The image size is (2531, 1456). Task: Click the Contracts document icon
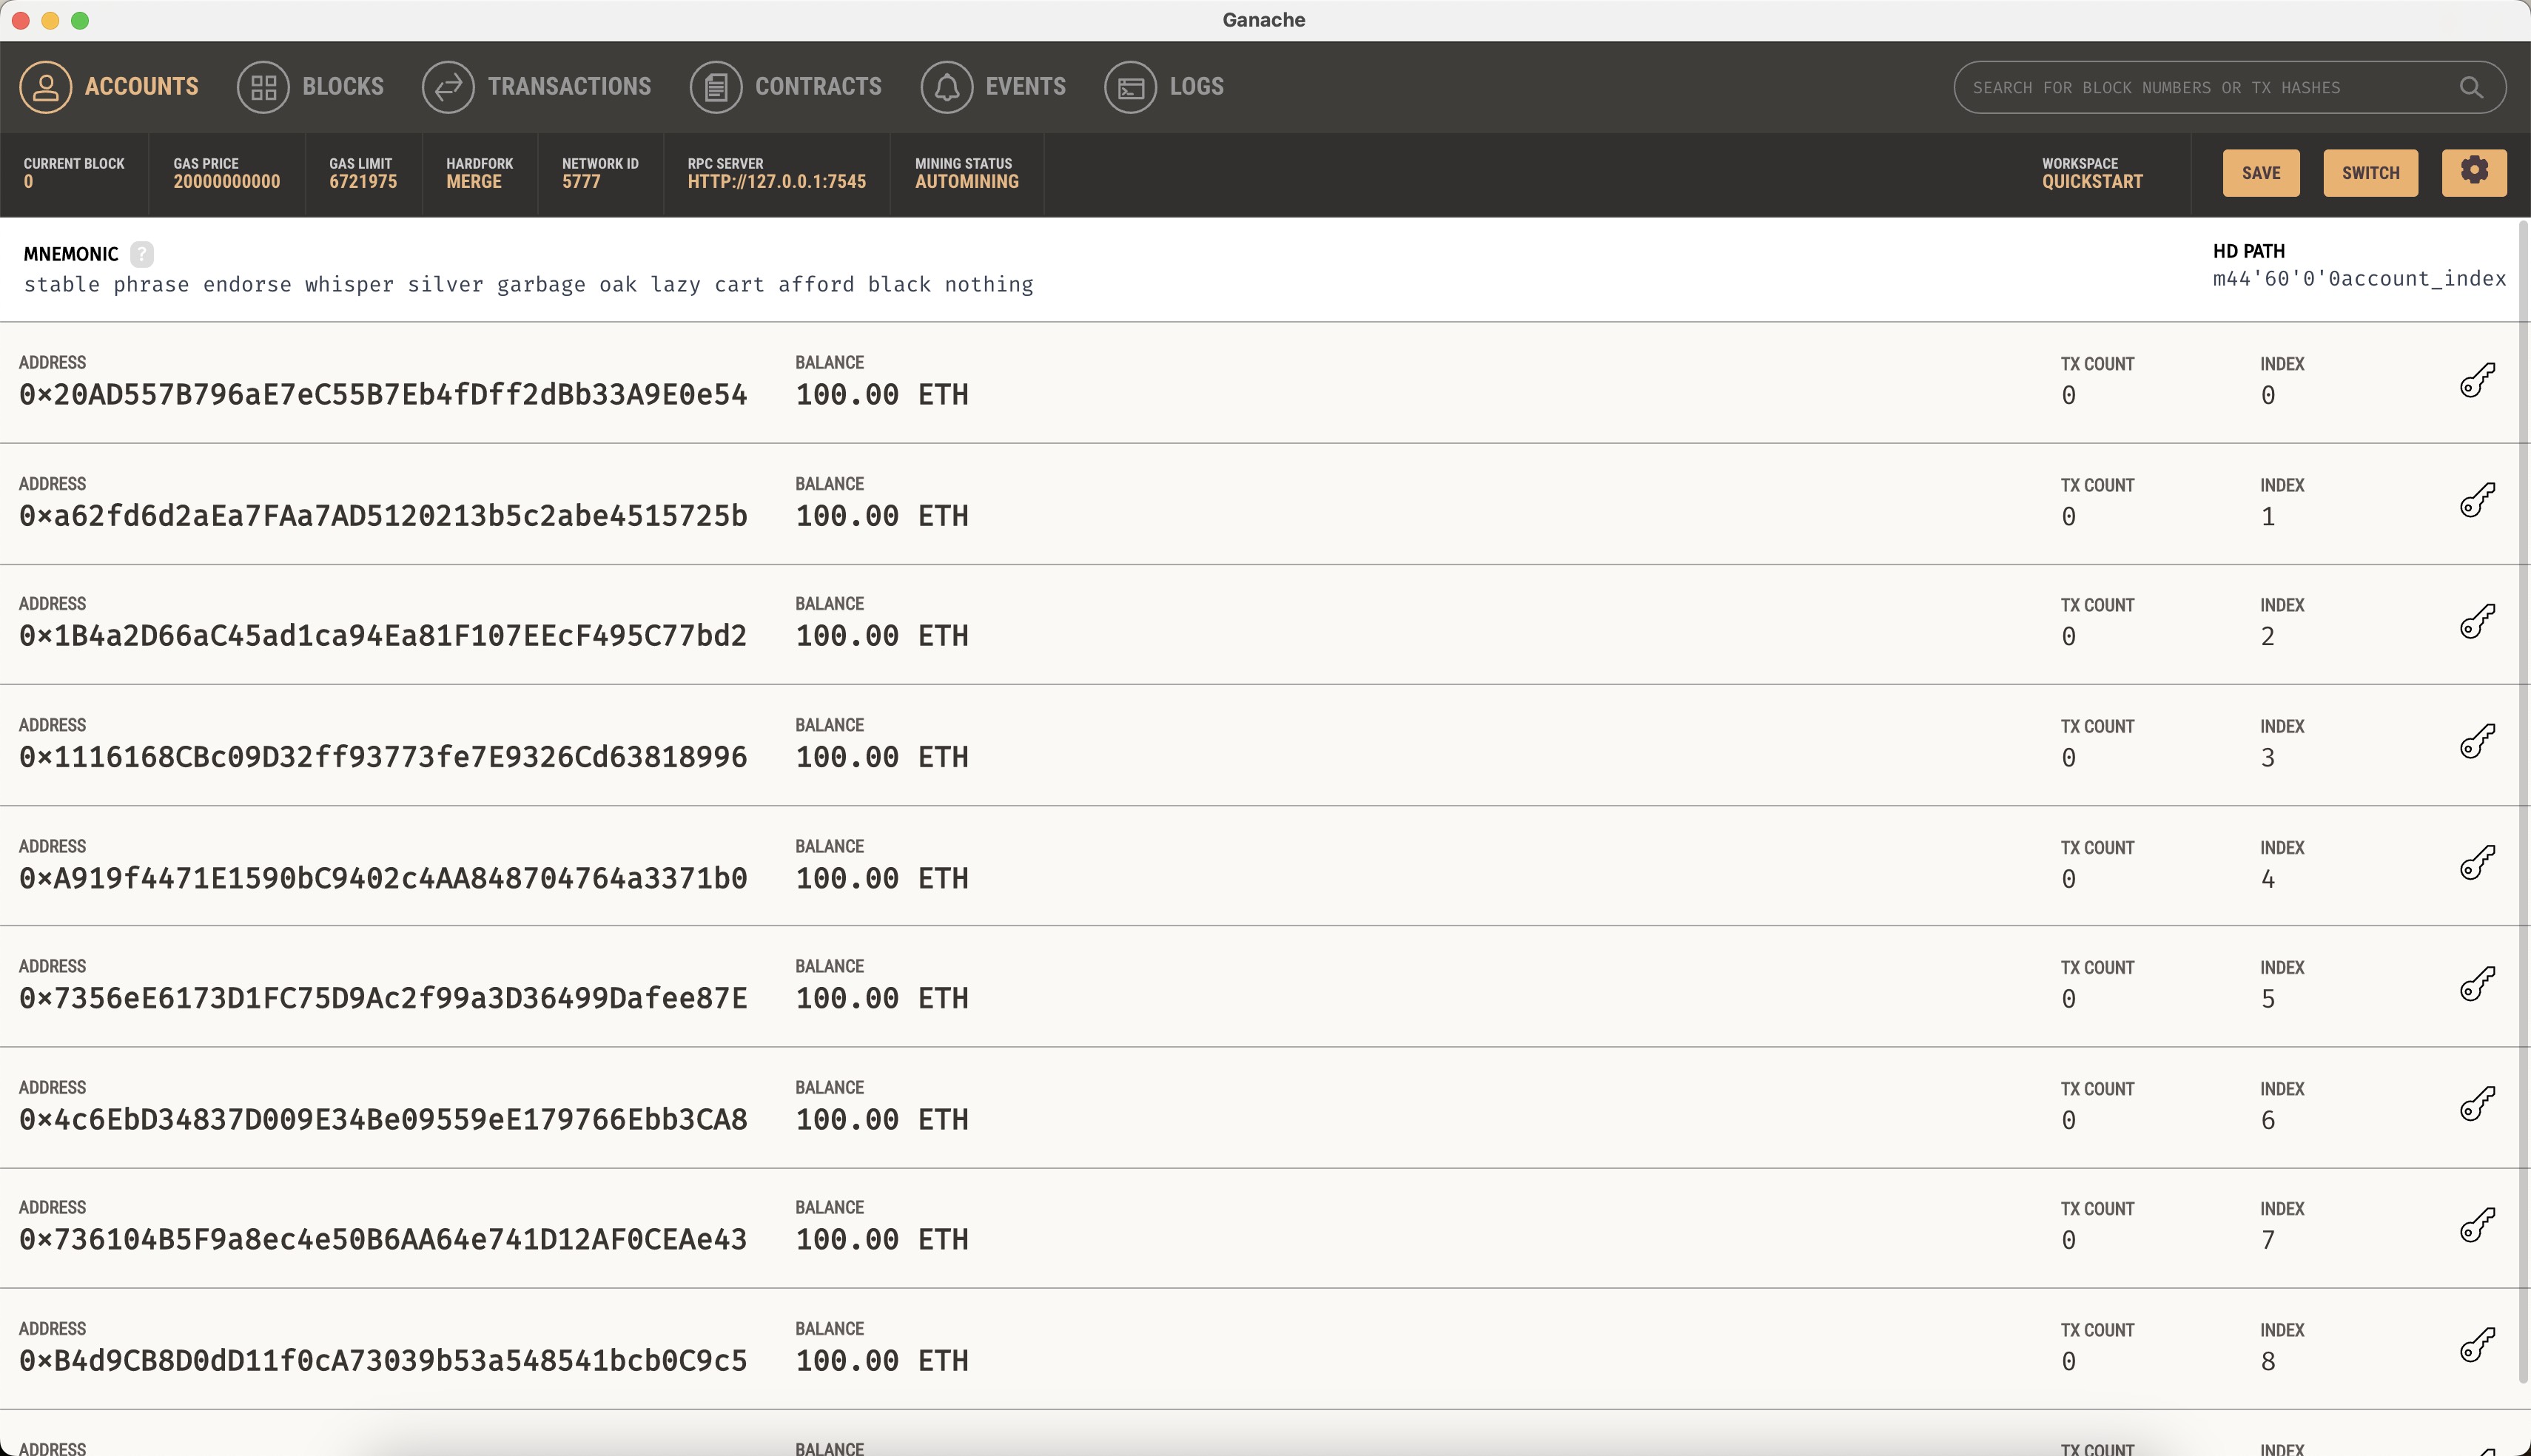(716, 87)
